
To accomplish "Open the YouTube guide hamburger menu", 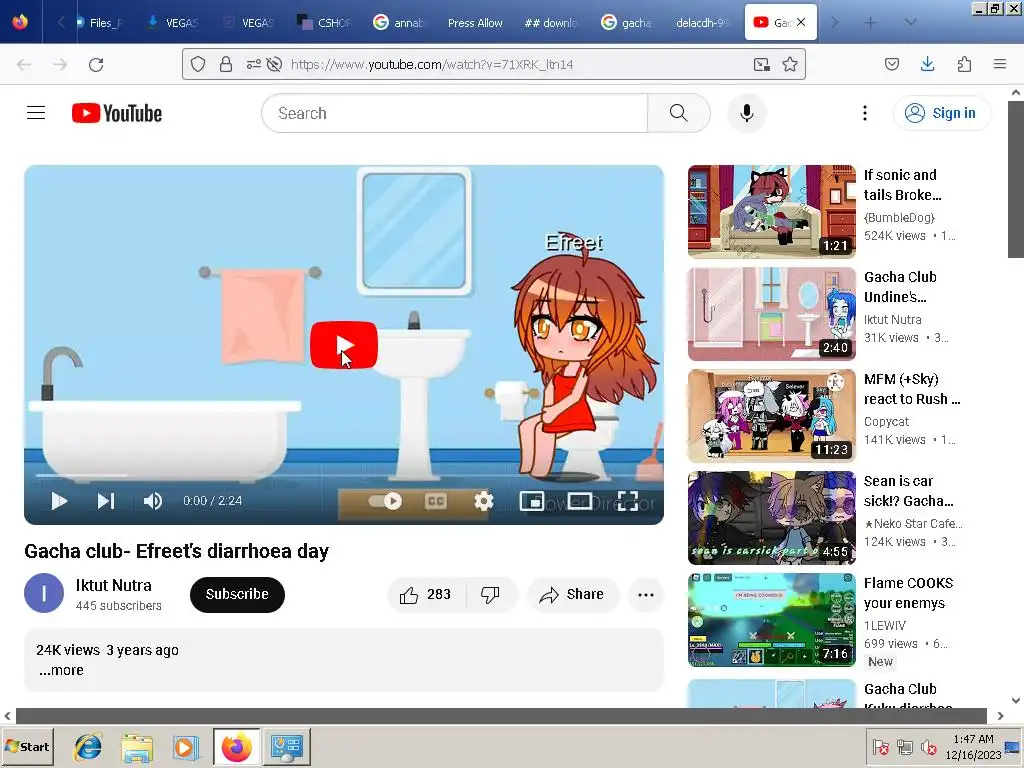I will [x=36, y=113].
